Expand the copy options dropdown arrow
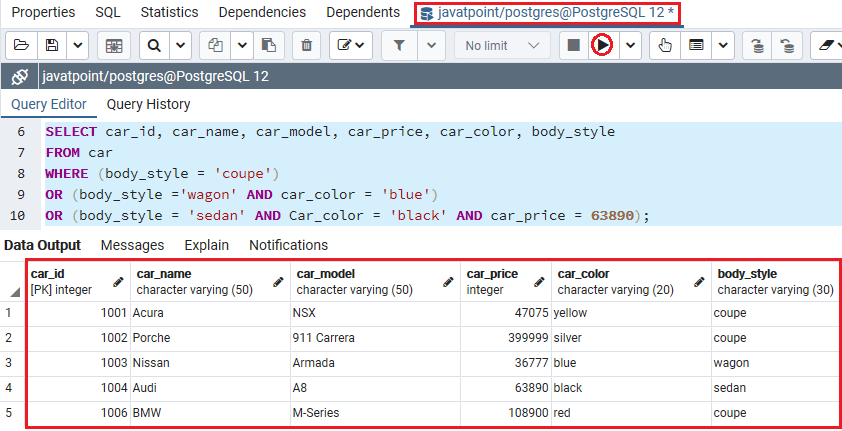Screen dimensions: 842x431 tap(242, 46)
